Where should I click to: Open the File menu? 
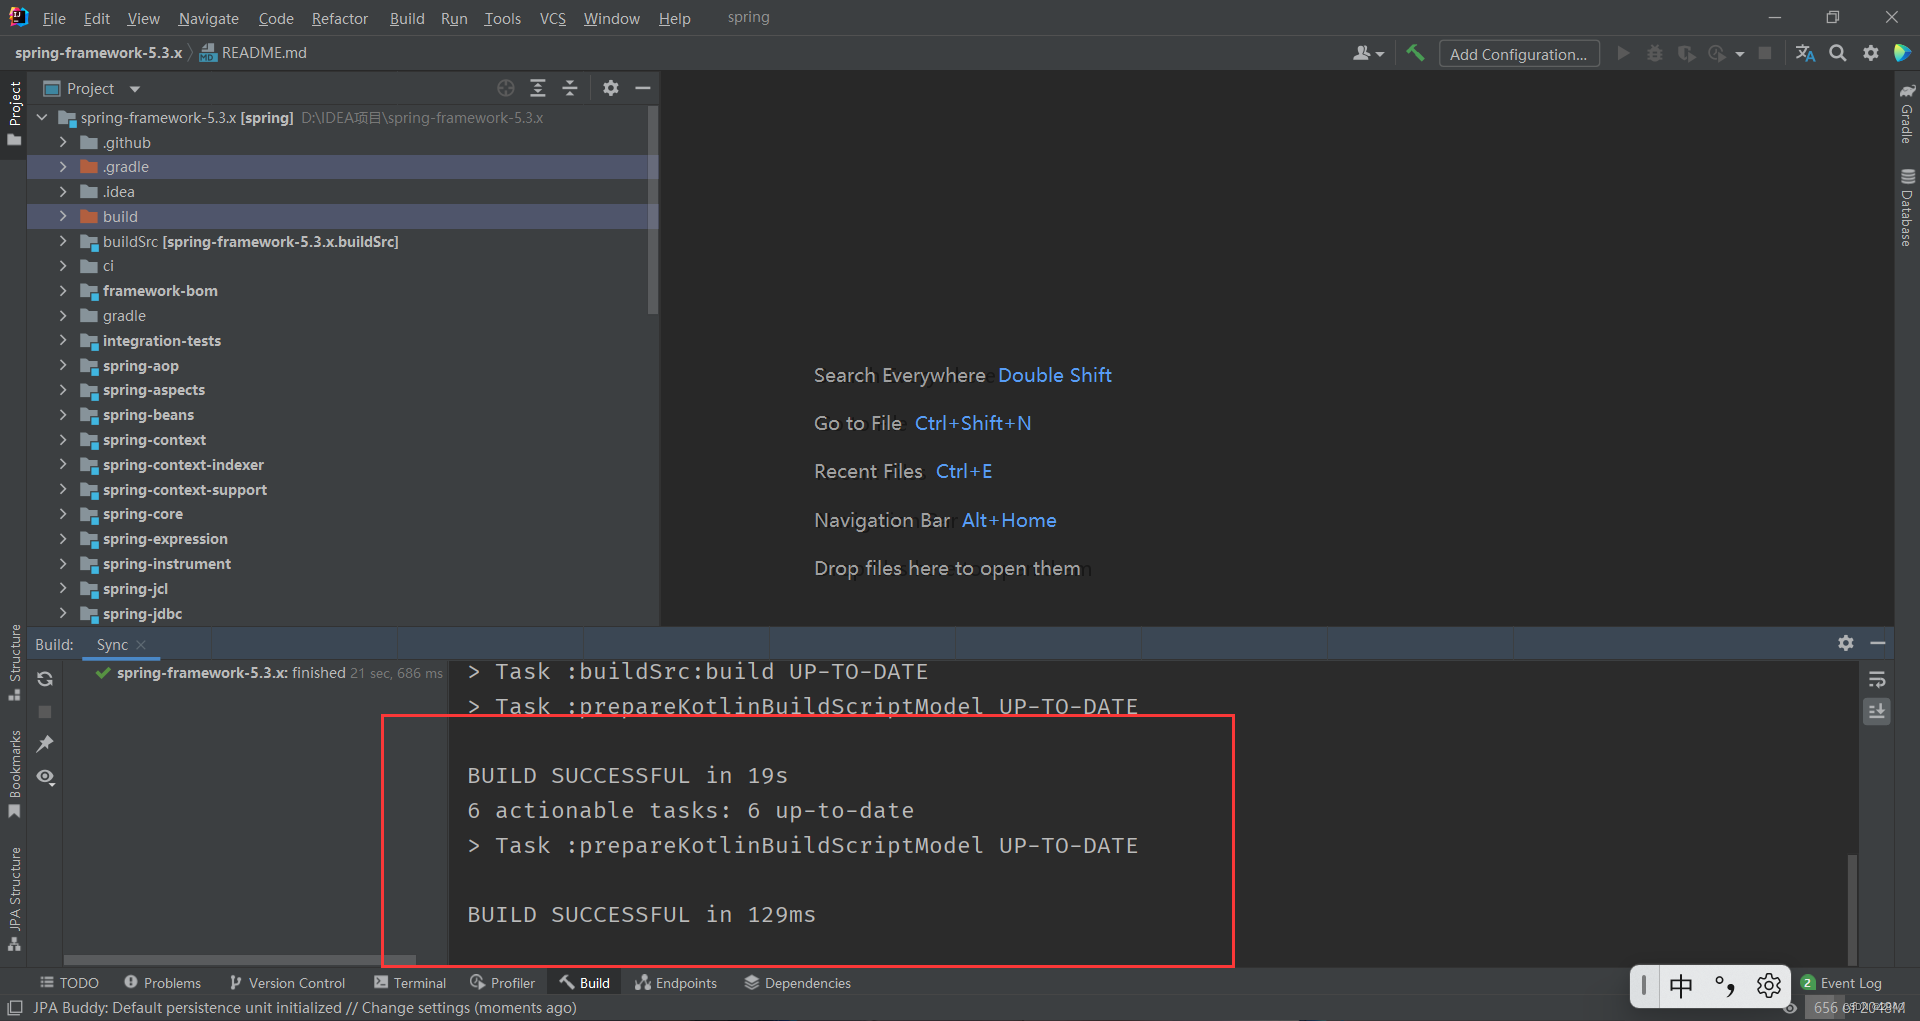54,18
